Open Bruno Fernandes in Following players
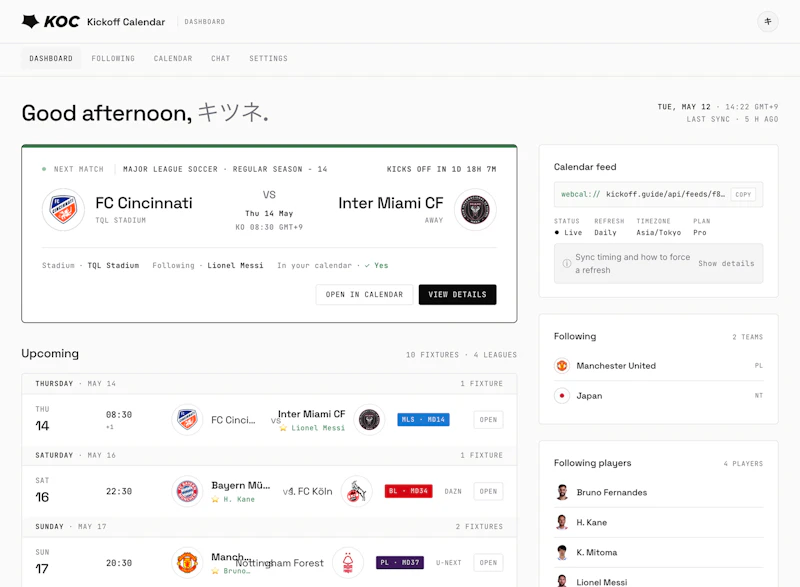Viewport: 800px width, 587px height. click(659, 492)
